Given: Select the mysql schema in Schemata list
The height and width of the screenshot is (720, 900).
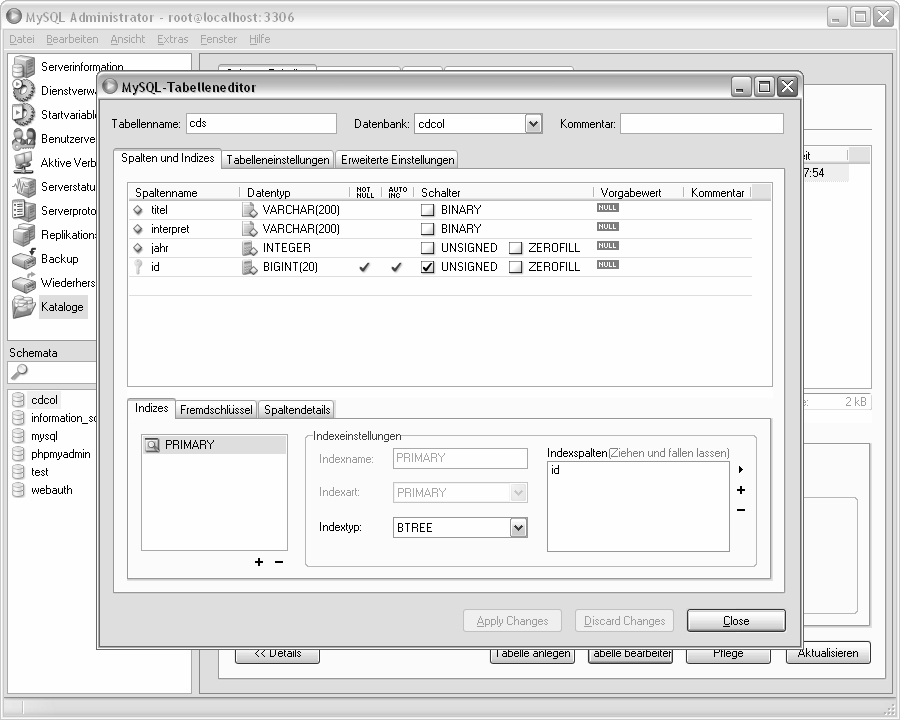Looking at the screenshot, I should point(44,436).
